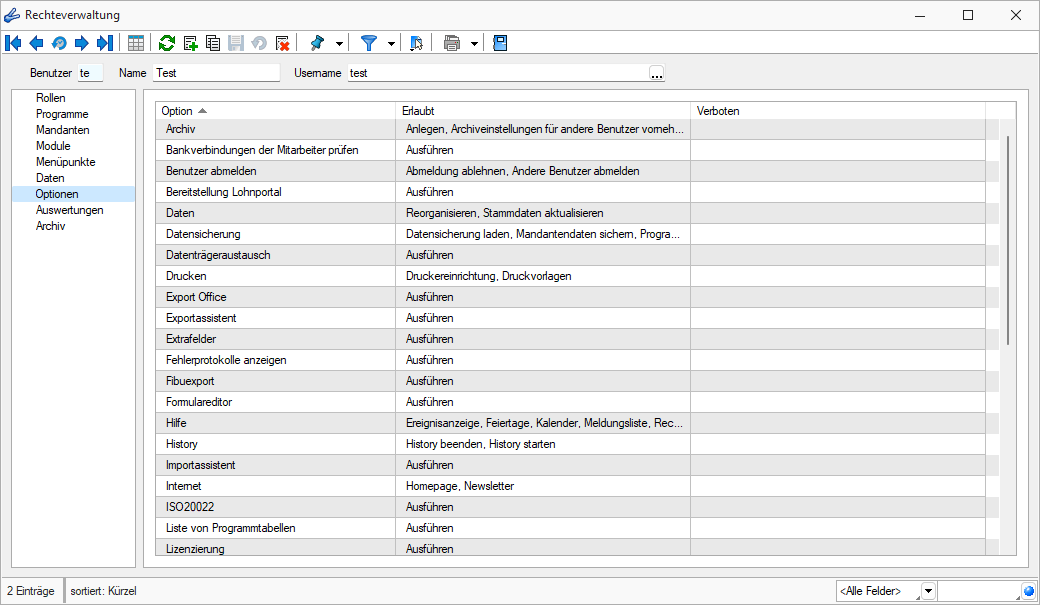This screenshot has width=1040, height=605.
Task: Select the Datenträgeraustausch row
Action: [x=570, y=255]
